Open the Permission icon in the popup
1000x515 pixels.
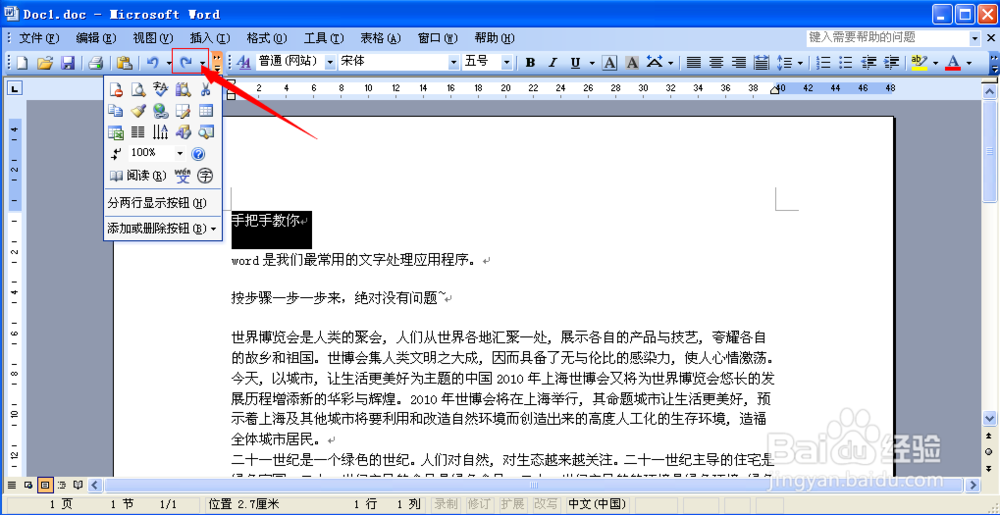[115, 90]
